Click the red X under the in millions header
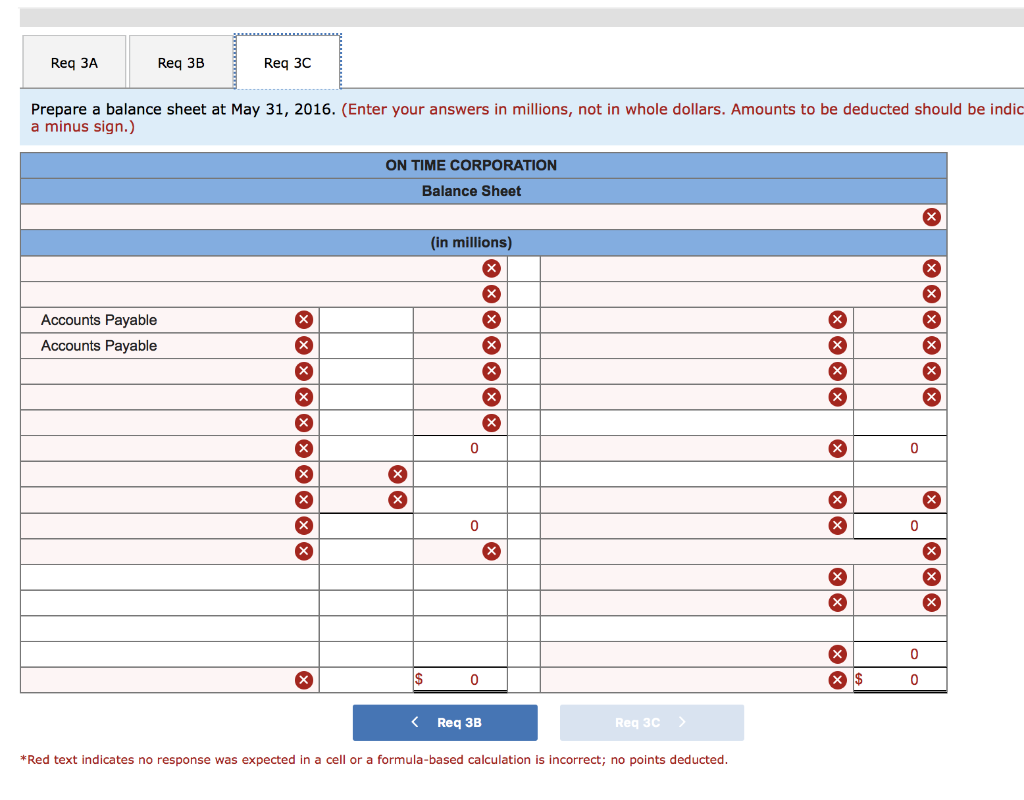This screenshot has width=1024, height=800. (x=491, y=268)
